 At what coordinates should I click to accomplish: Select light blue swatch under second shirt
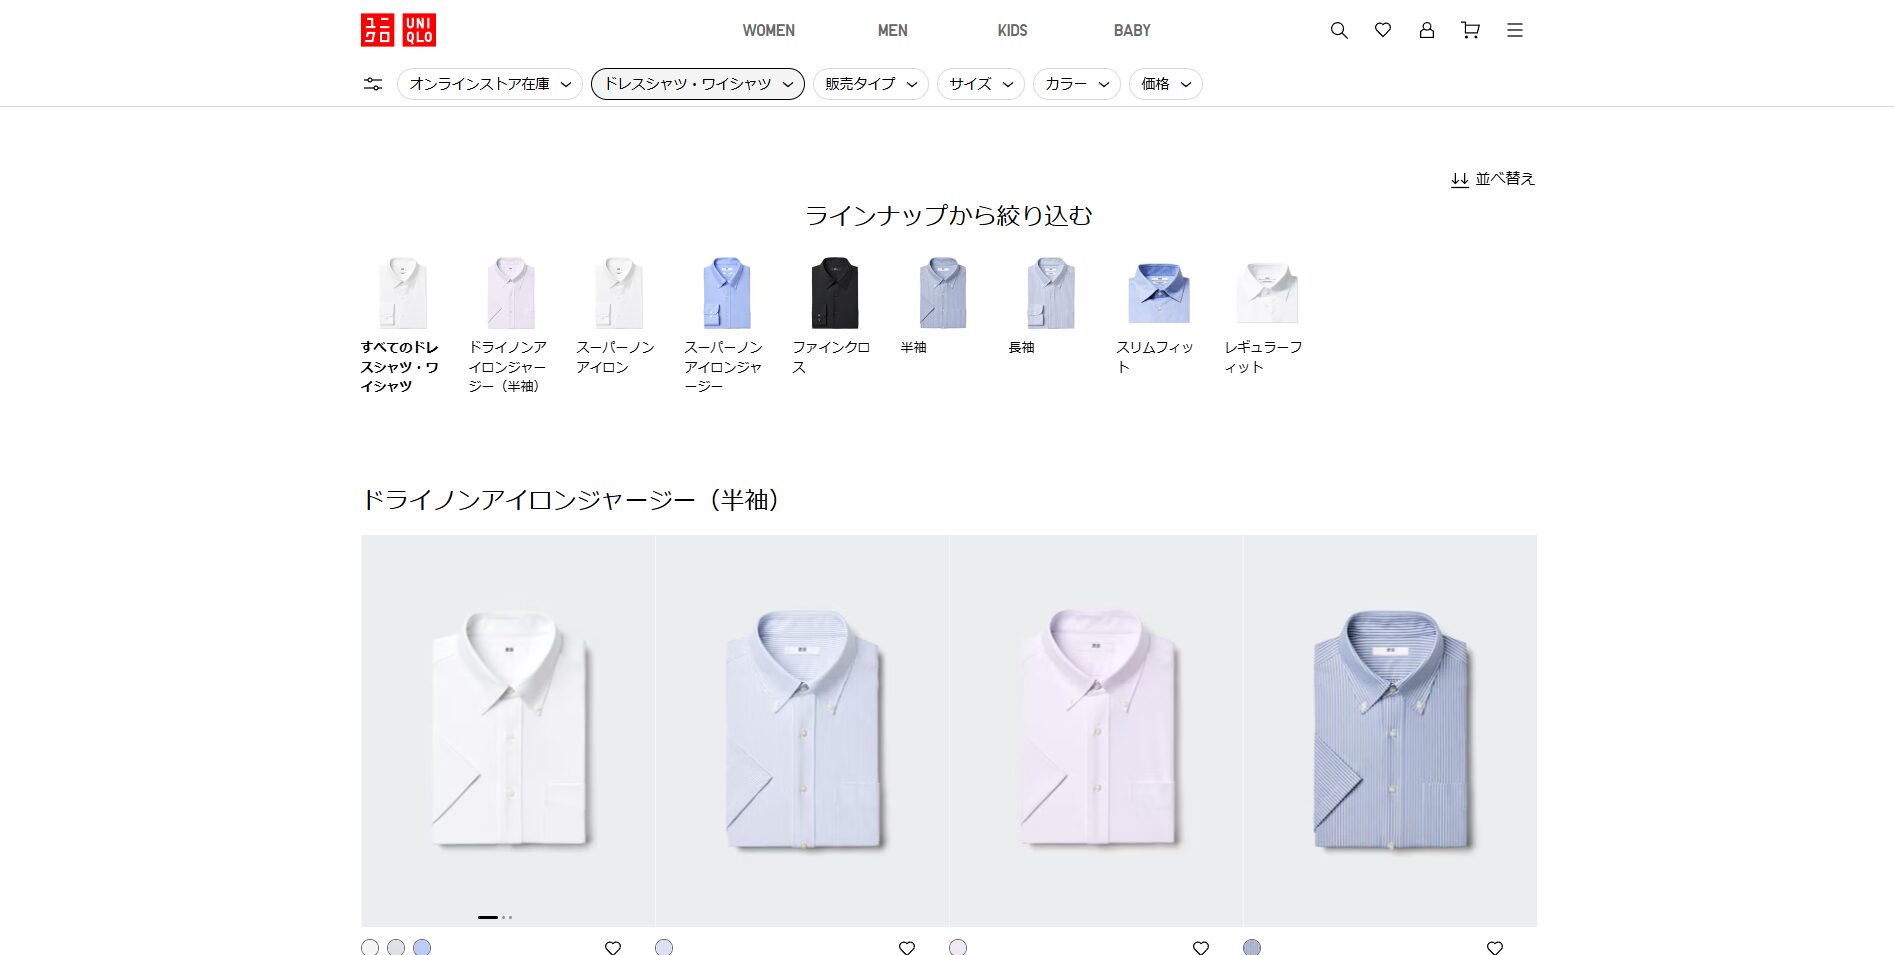(664, 947)
